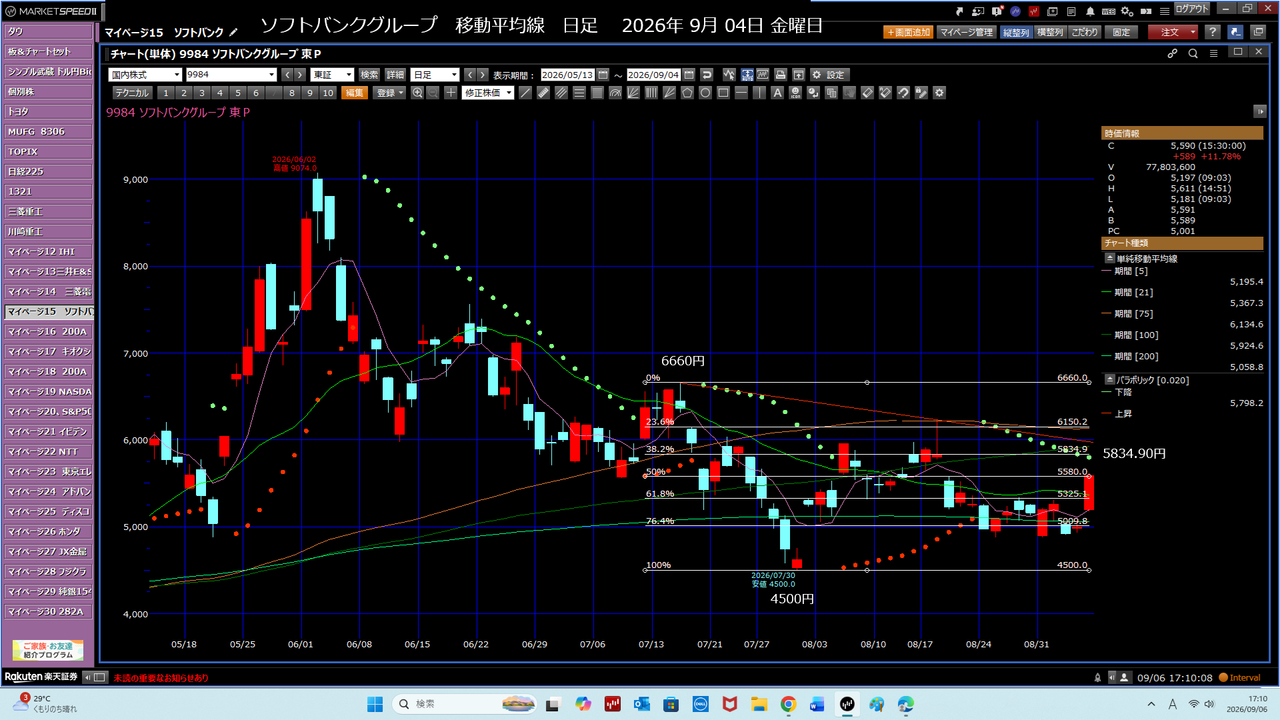Click the search magnifier in chart title bar
This screenshot has height=720, width=1280.
pos(1193,53)
